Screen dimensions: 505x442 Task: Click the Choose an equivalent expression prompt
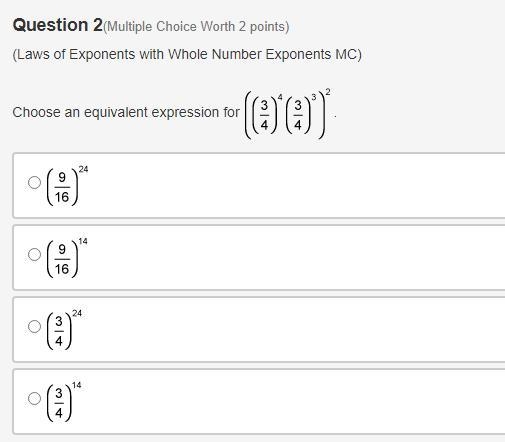(x=126, y=112)
